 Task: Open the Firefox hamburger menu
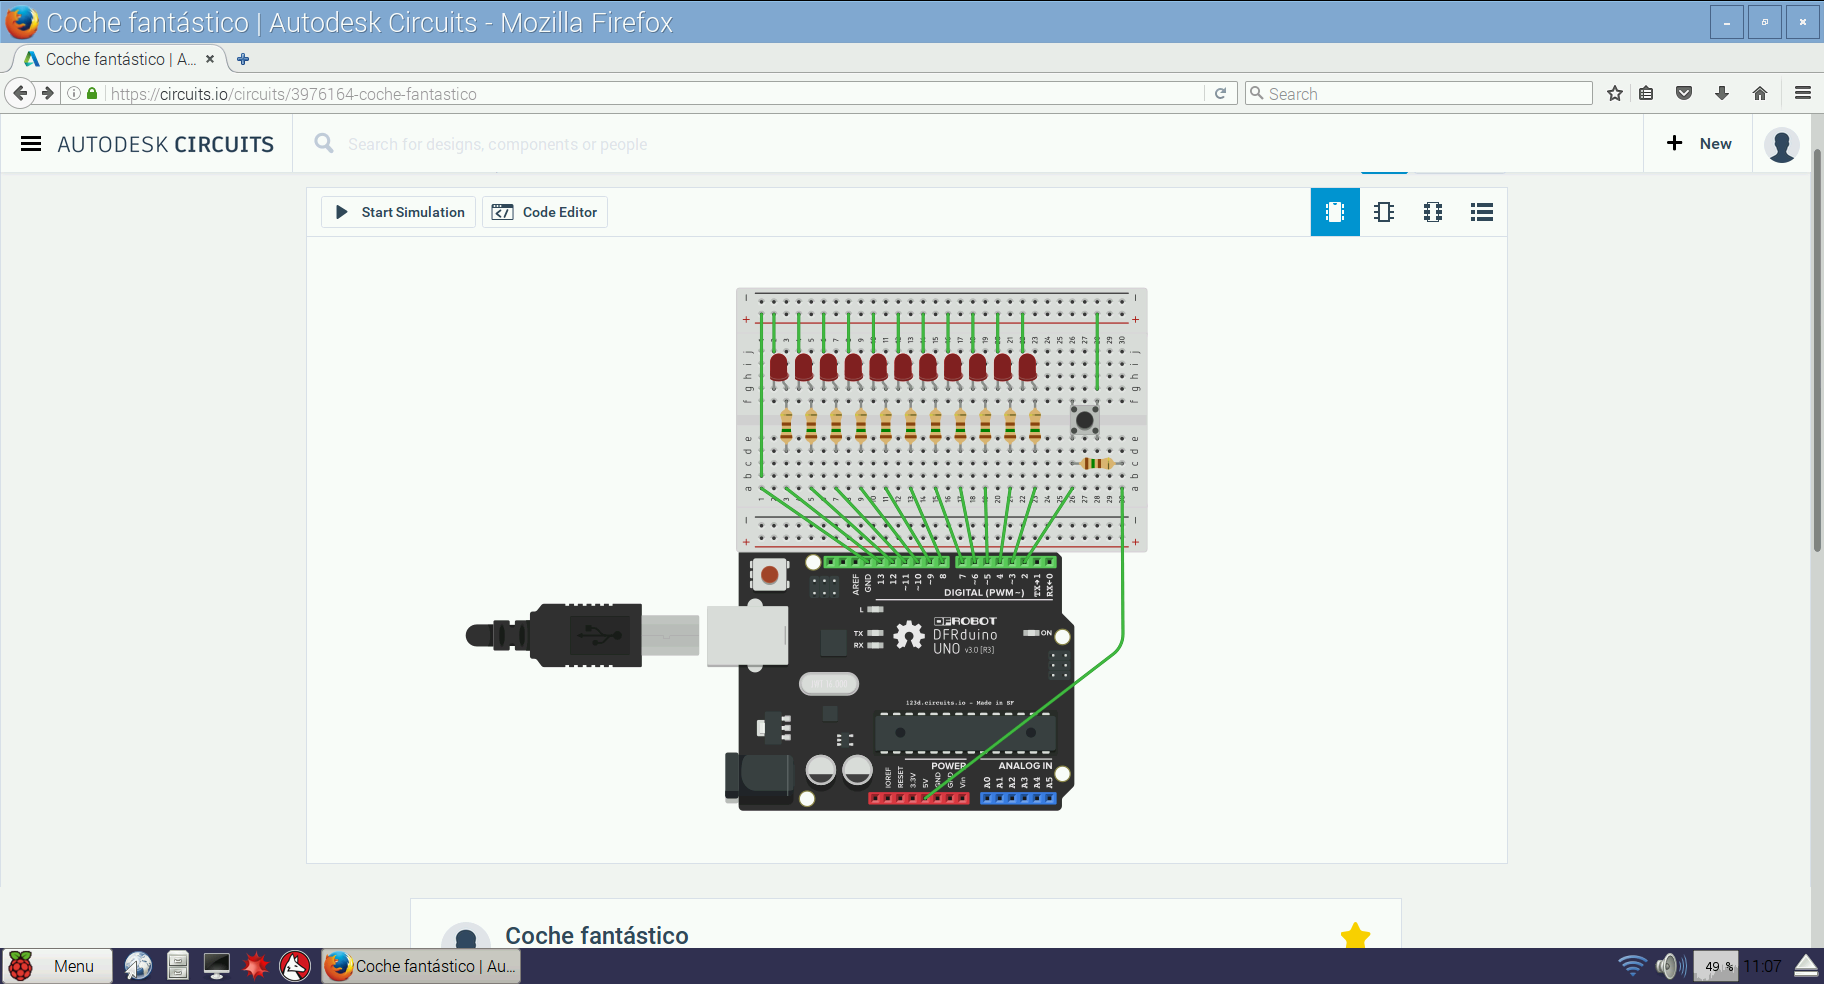(1803, 93)
